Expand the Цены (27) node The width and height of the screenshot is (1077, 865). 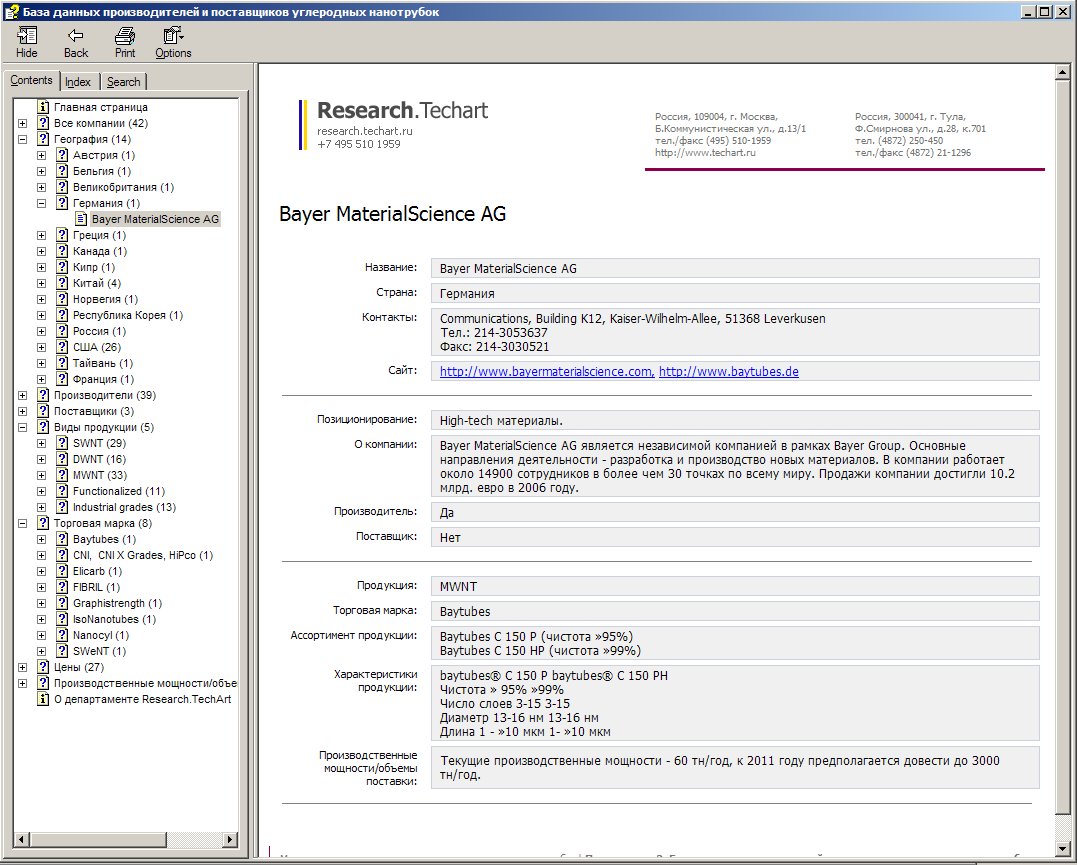coord(23,667)
